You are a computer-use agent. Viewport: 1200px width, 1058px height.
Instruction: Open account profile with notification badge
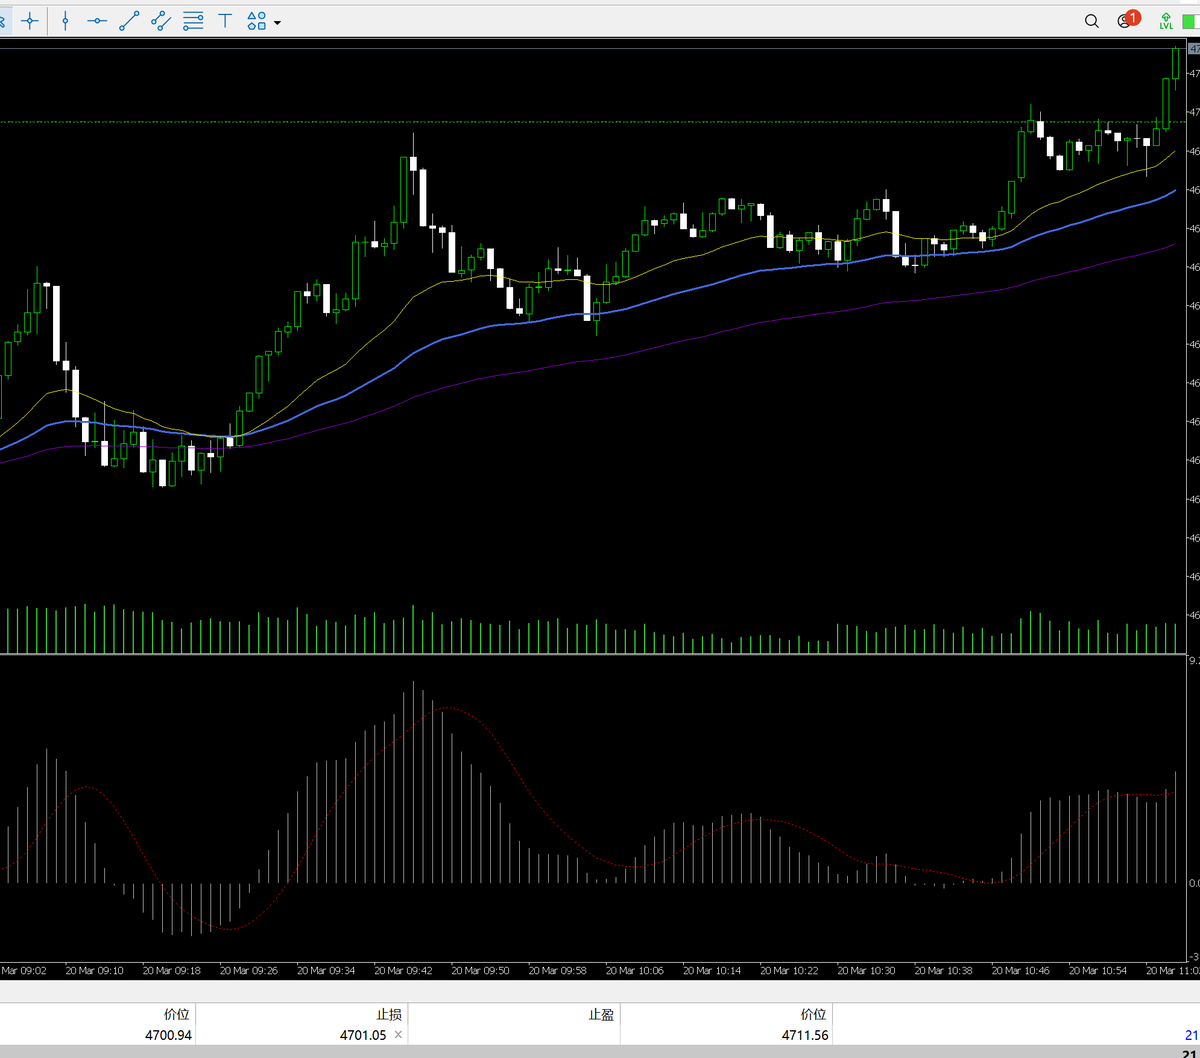[x=1127, y=20]
